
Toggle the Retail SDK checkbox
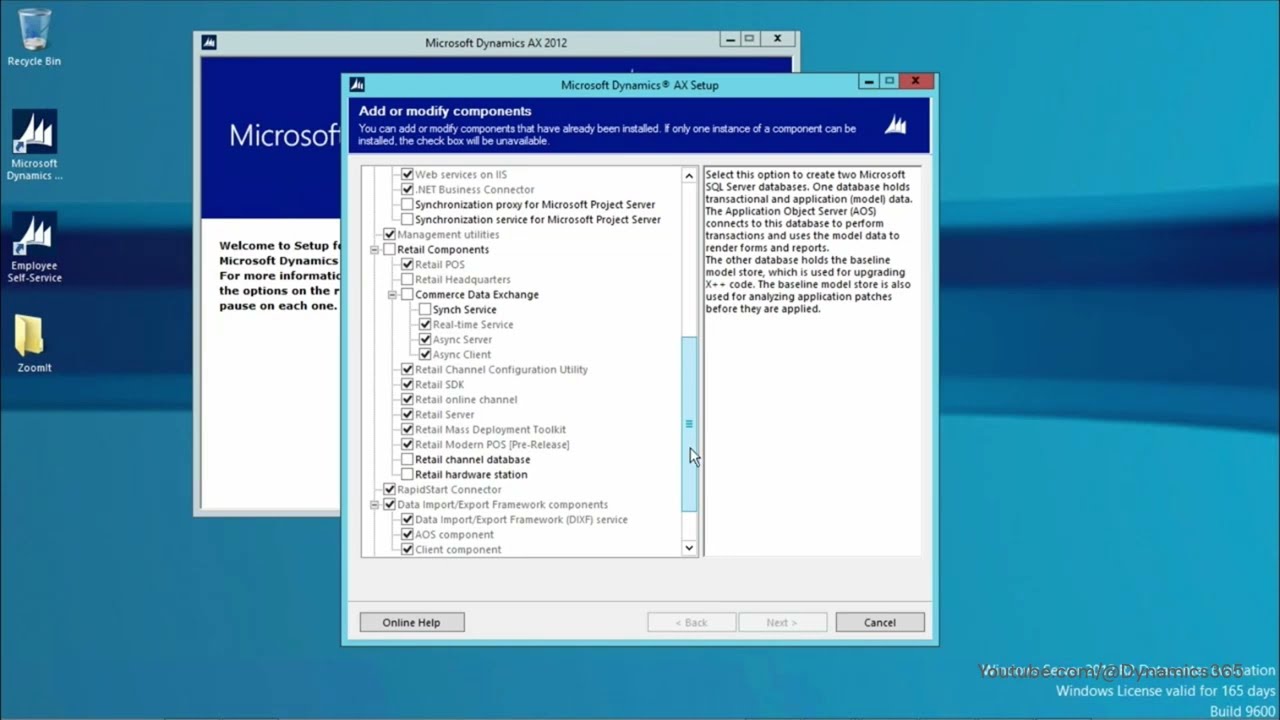pyautogui.click(x=407, y=385)
